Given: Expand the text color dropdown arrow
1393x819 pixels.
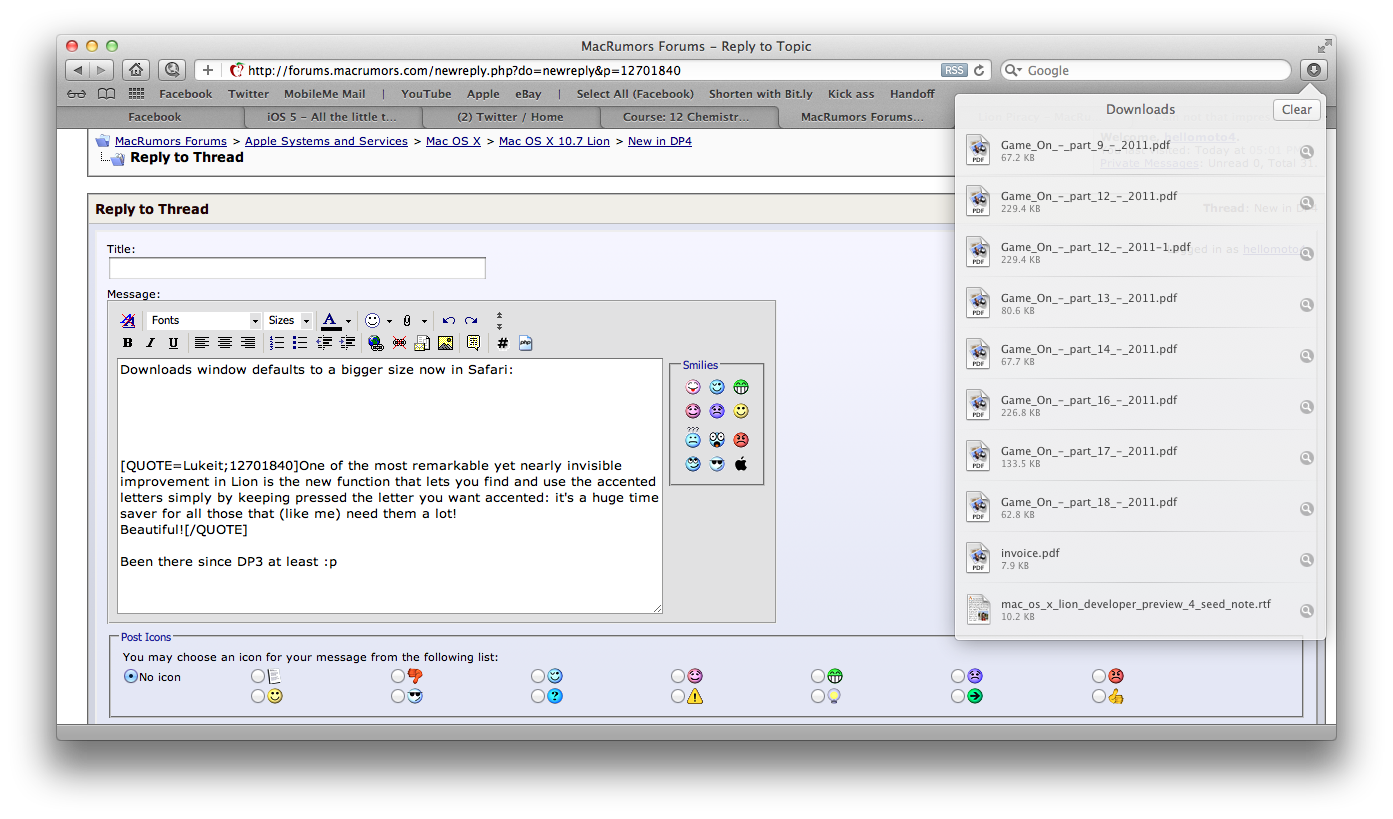Looking at the screenshot, I should (348, 322).
